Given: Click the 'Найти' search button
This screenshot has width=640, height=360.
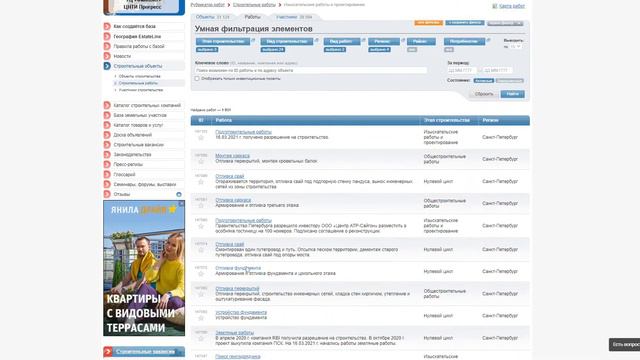Looking at the screenshot, I should pyautogui.click(x=513, y=94).
